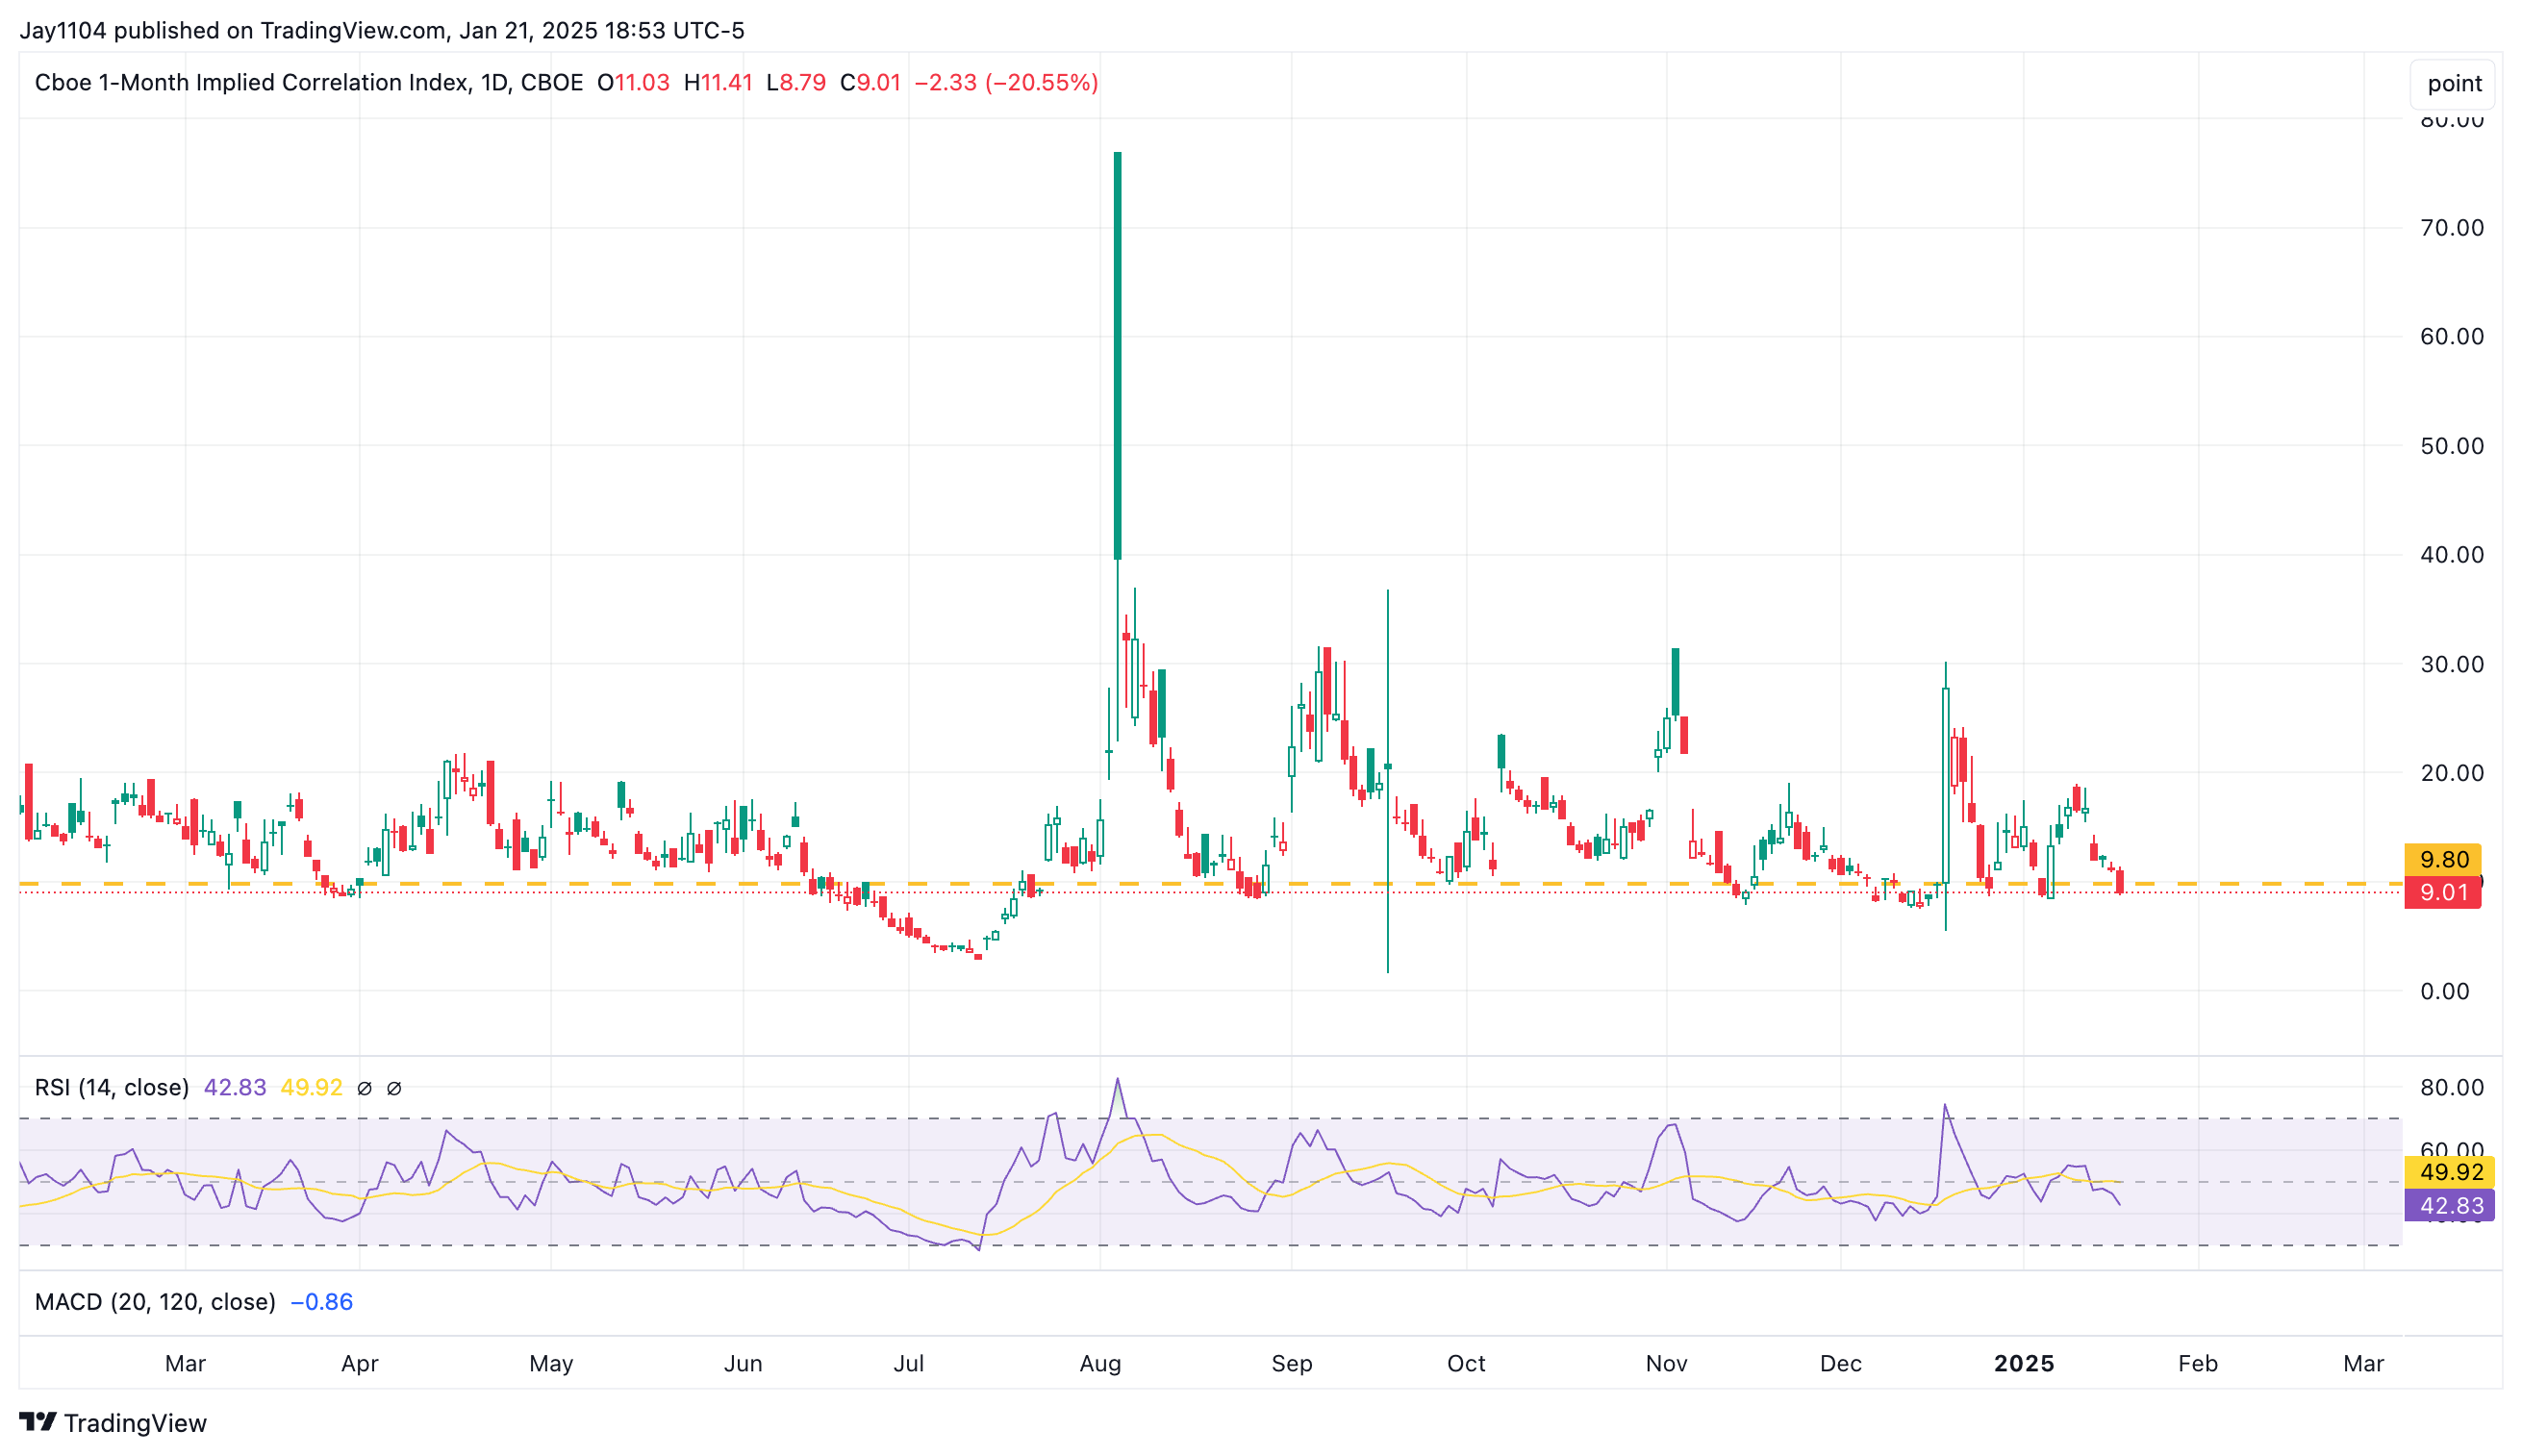
Task: Click the red 9.01 price axis label
Action: (2442, 892)
